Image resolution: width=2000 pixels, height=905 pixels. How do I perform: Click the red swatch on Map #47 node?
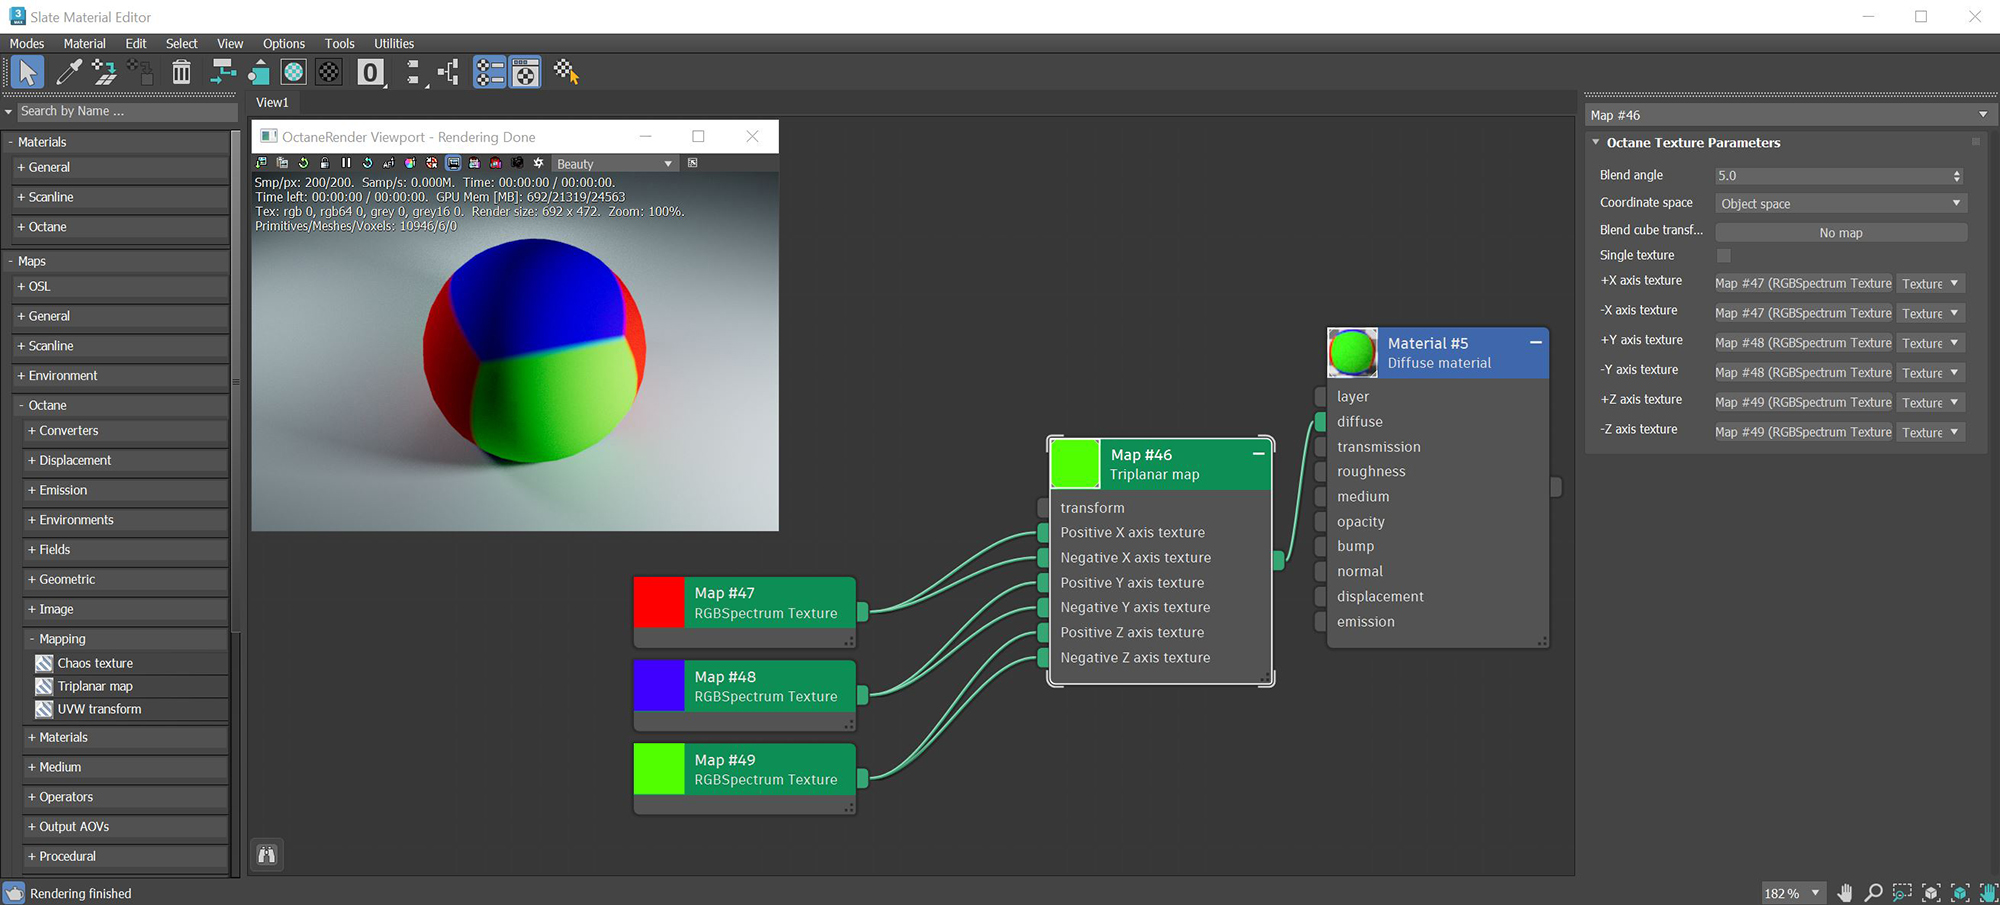coord(659,603)
